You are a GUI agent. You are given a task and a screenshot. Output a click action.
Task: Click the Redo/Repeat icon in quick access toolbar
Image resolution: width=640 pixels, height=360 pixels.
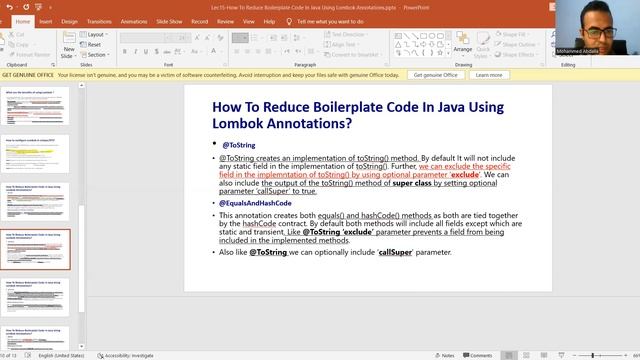pos(26,7)
